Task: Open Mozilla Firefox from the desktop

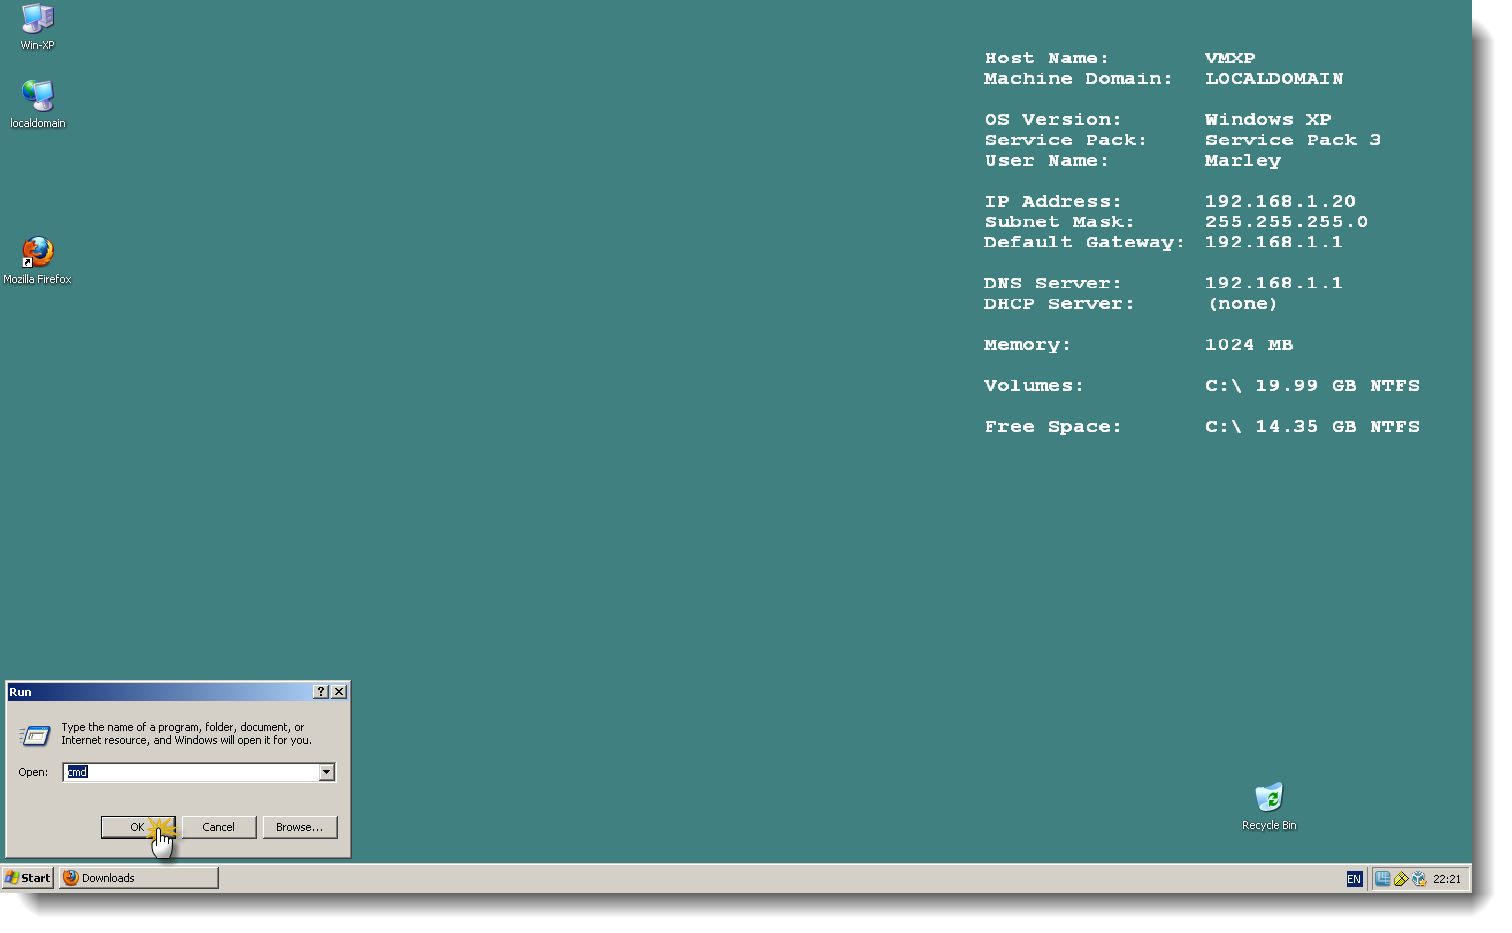Action: click(x=37, y=252)
